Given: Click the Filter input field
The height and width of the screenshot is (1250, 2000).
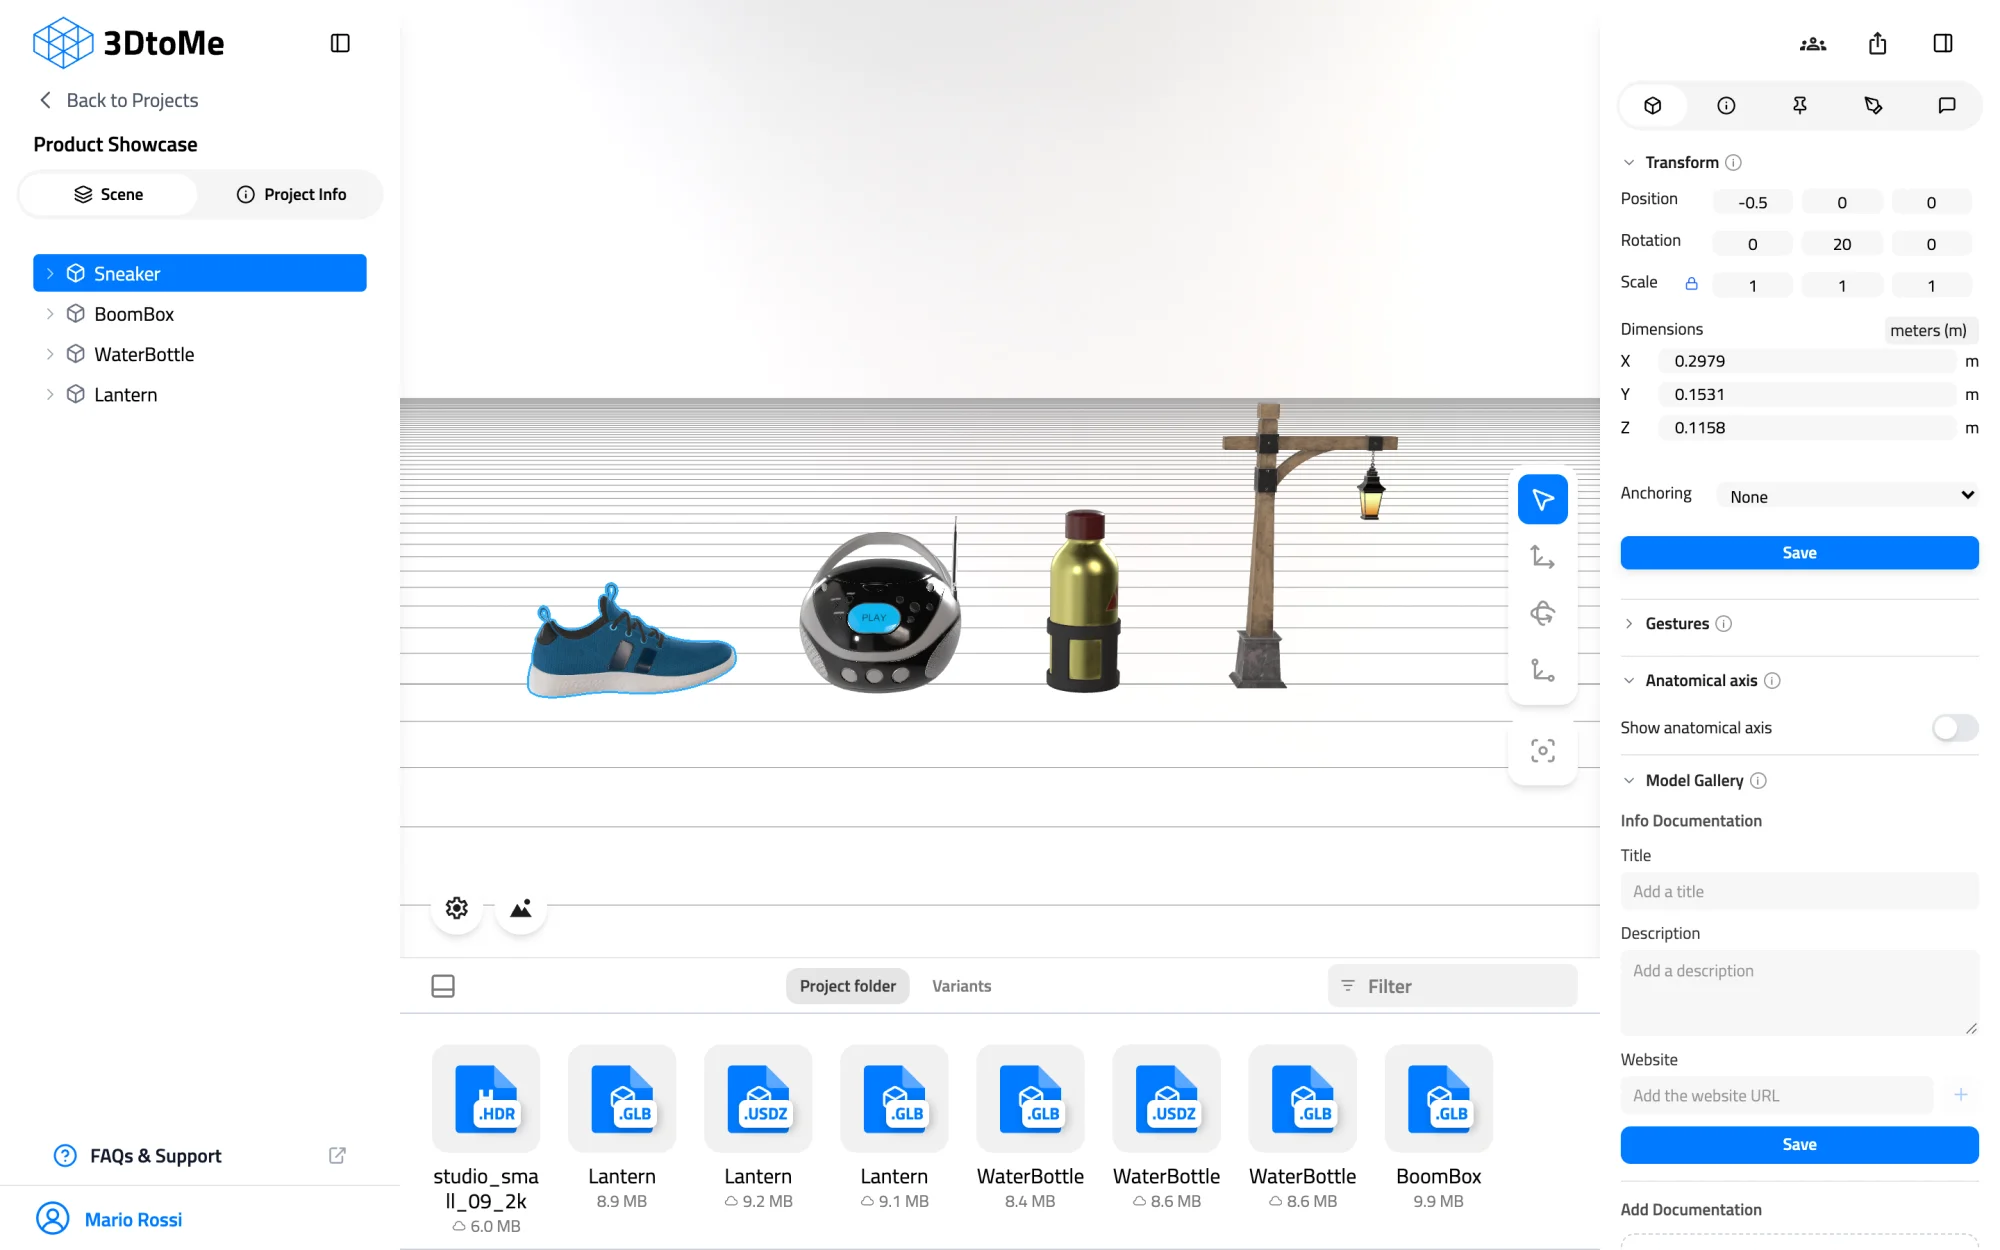Looking at the screenshot, I should pos(1453,987).
